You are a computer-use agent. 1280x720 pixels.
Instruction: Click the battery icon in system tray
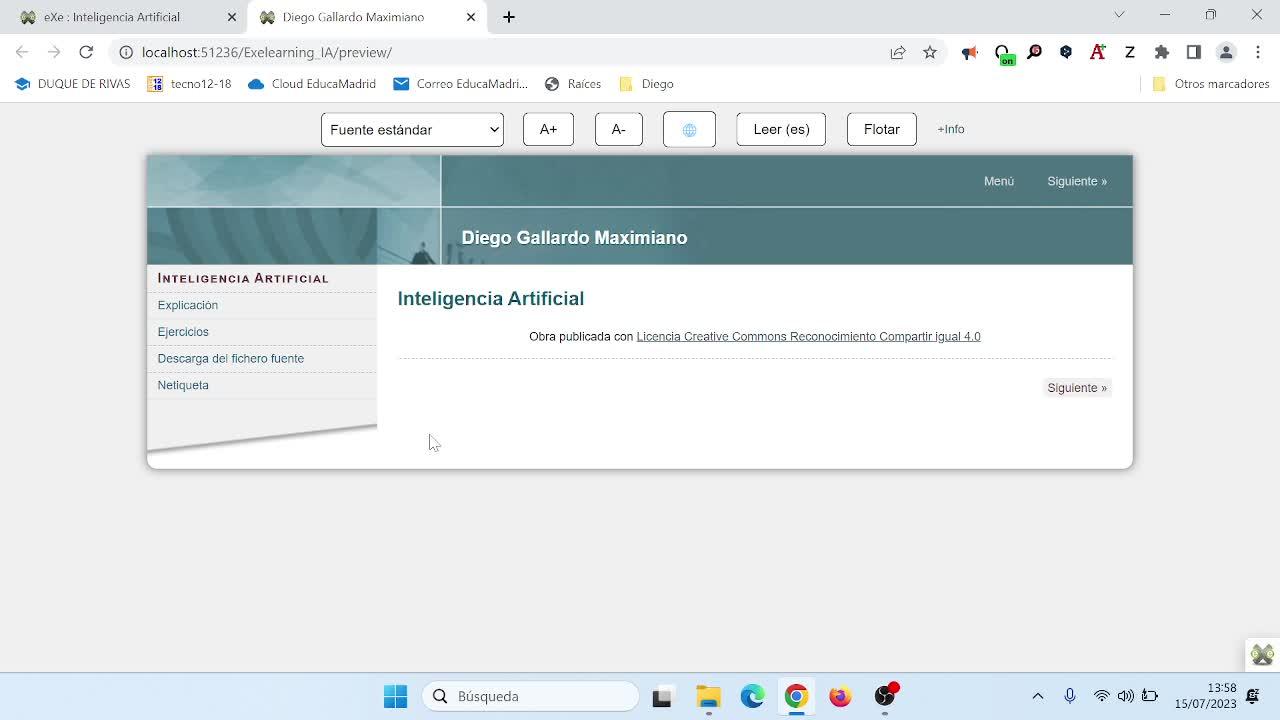[x=1150, y=696]
